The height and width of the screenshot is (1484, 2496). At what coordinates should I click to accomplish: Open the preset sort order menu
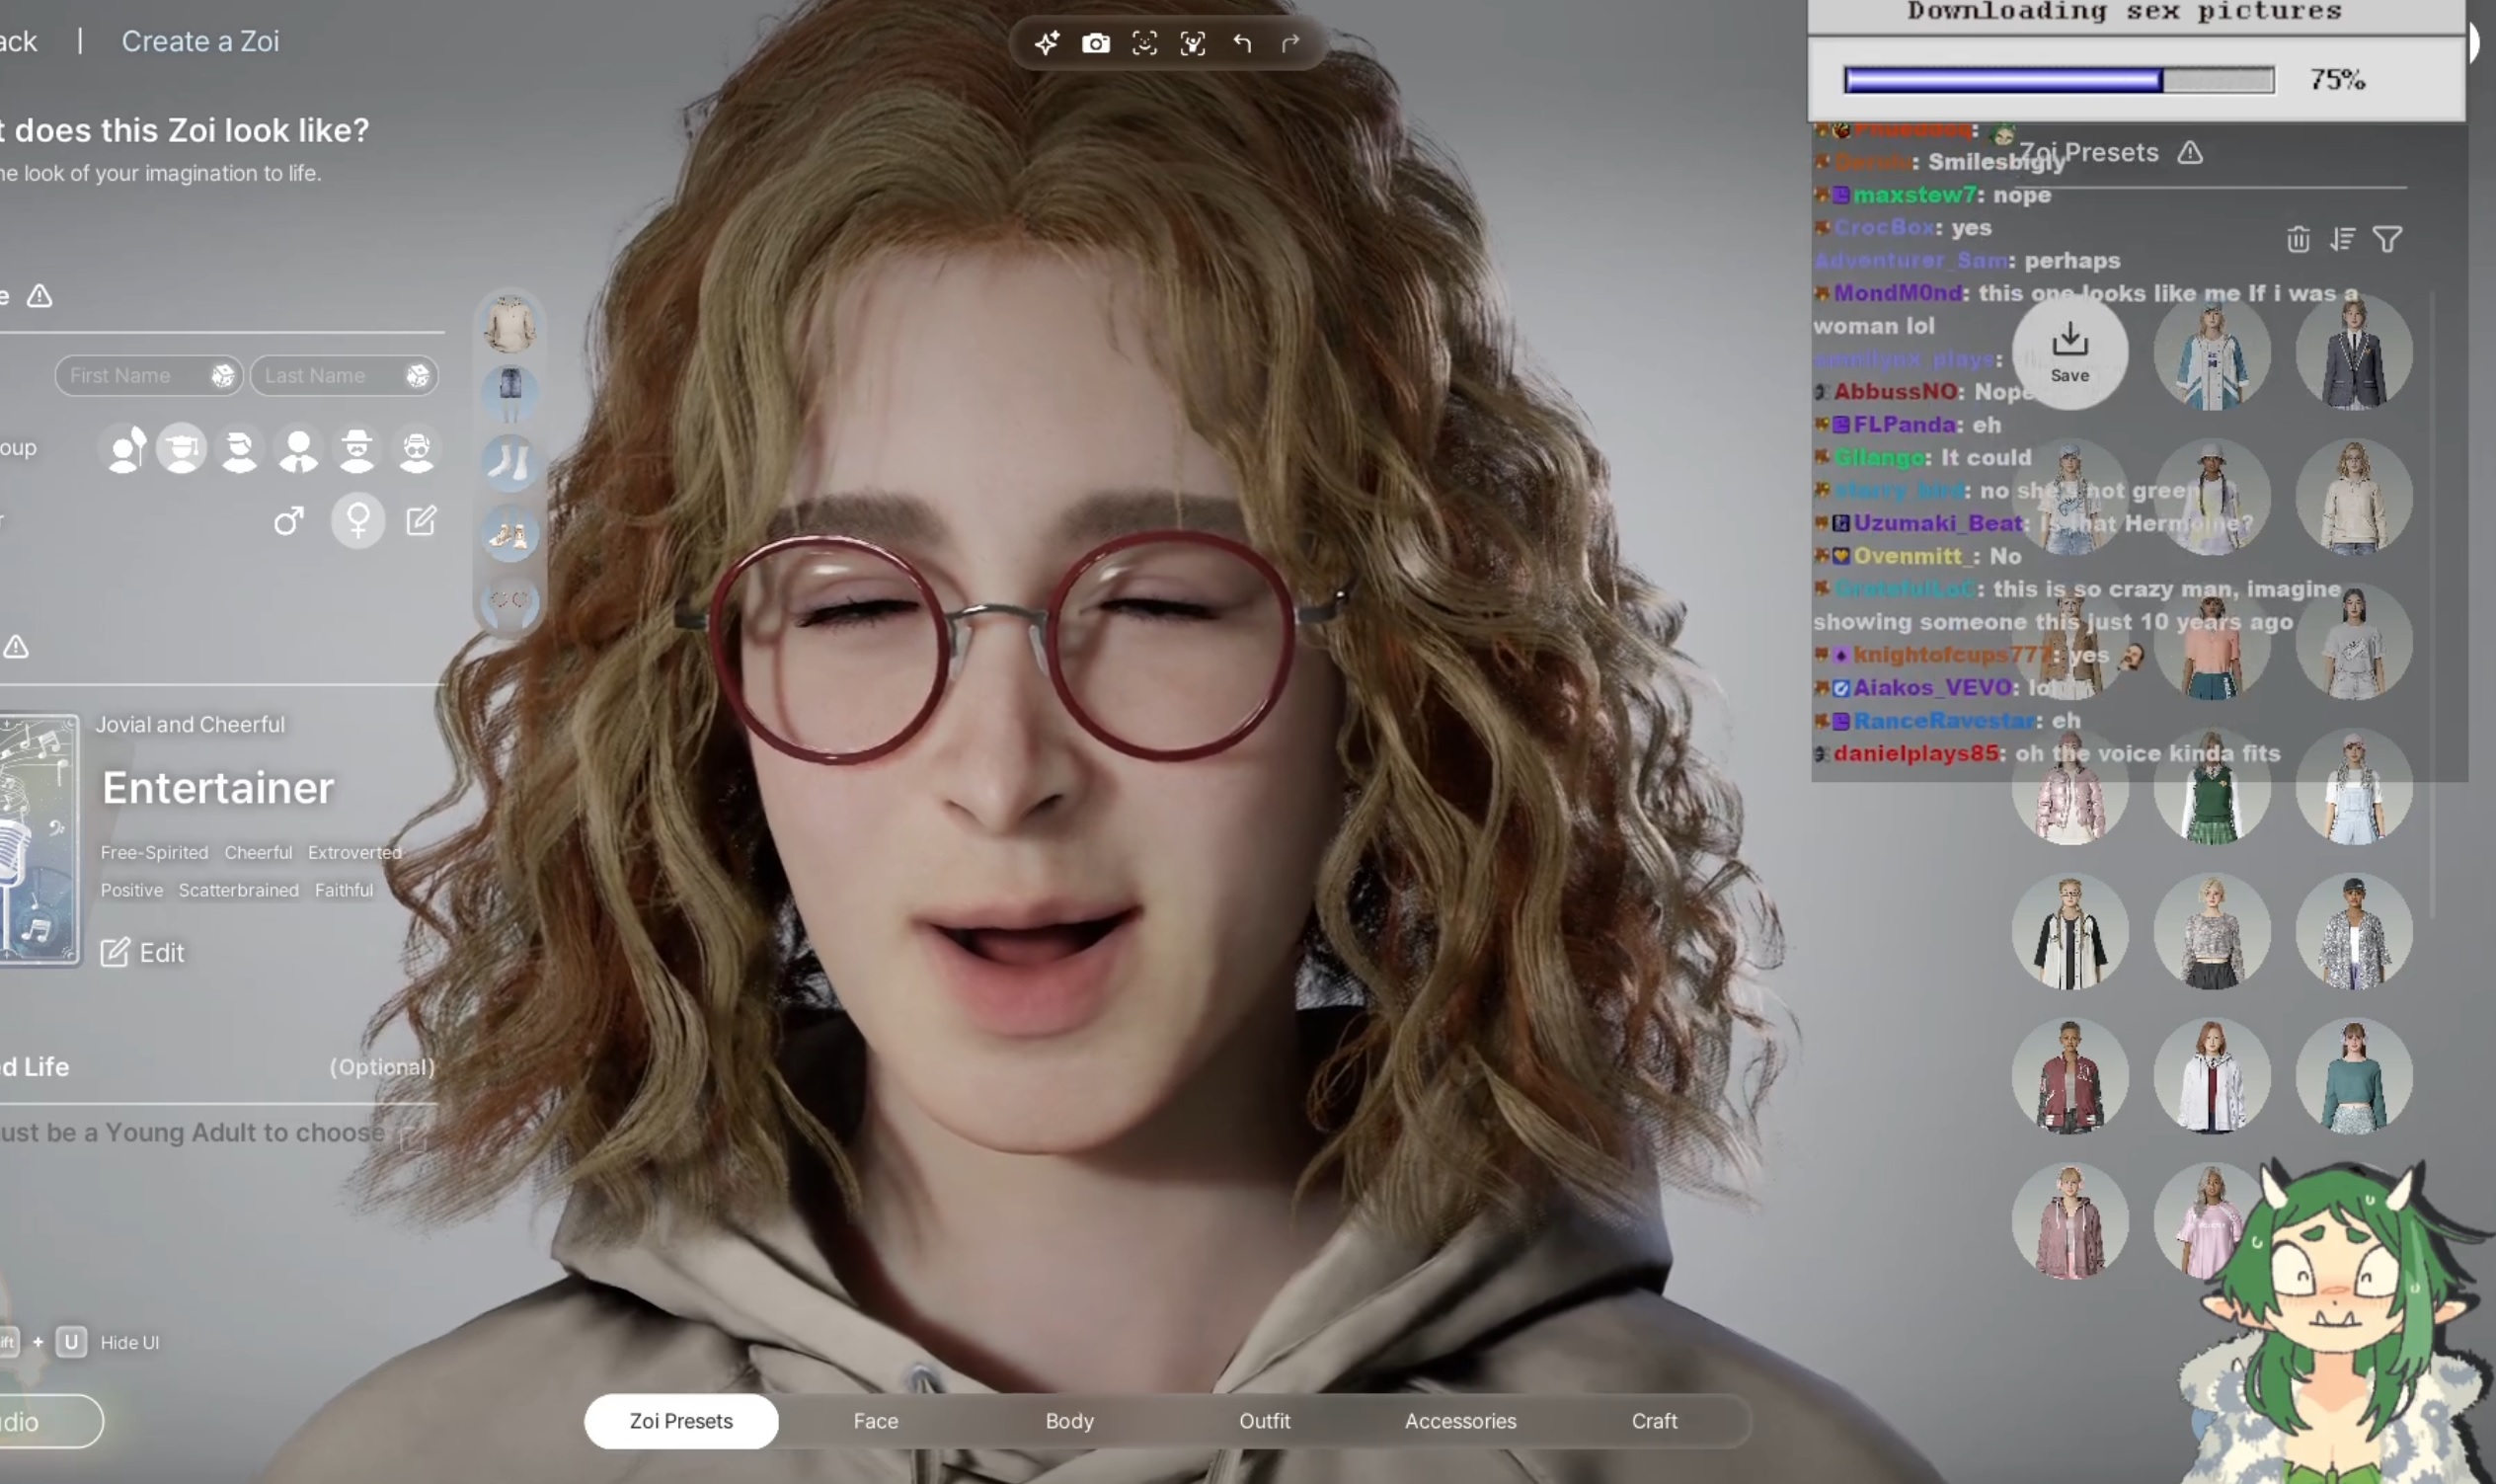click(2342, 239)
